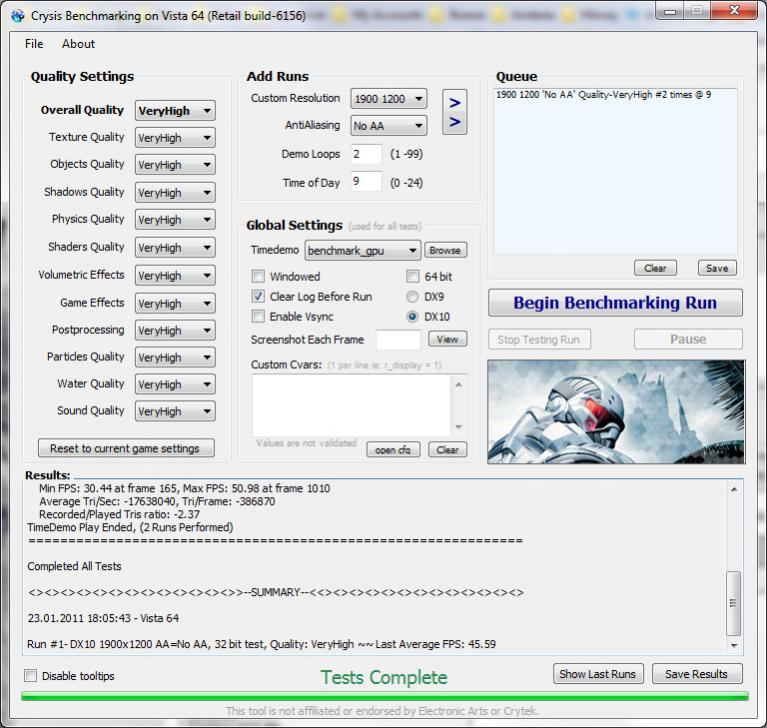Click the '23.01.2011 18:05:43 - Vista 64' line

click(103, 618)
